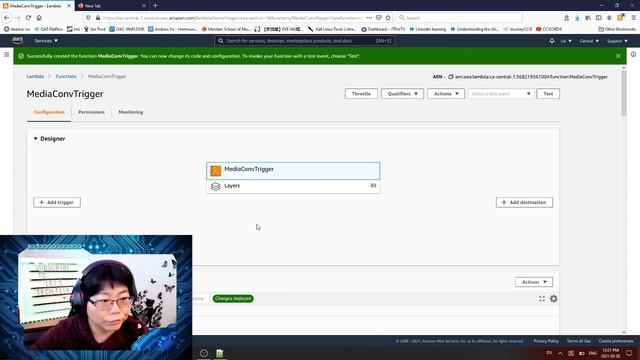Click the orange Lambda function icon
This screenshot has height=360, width=640.
216,171
